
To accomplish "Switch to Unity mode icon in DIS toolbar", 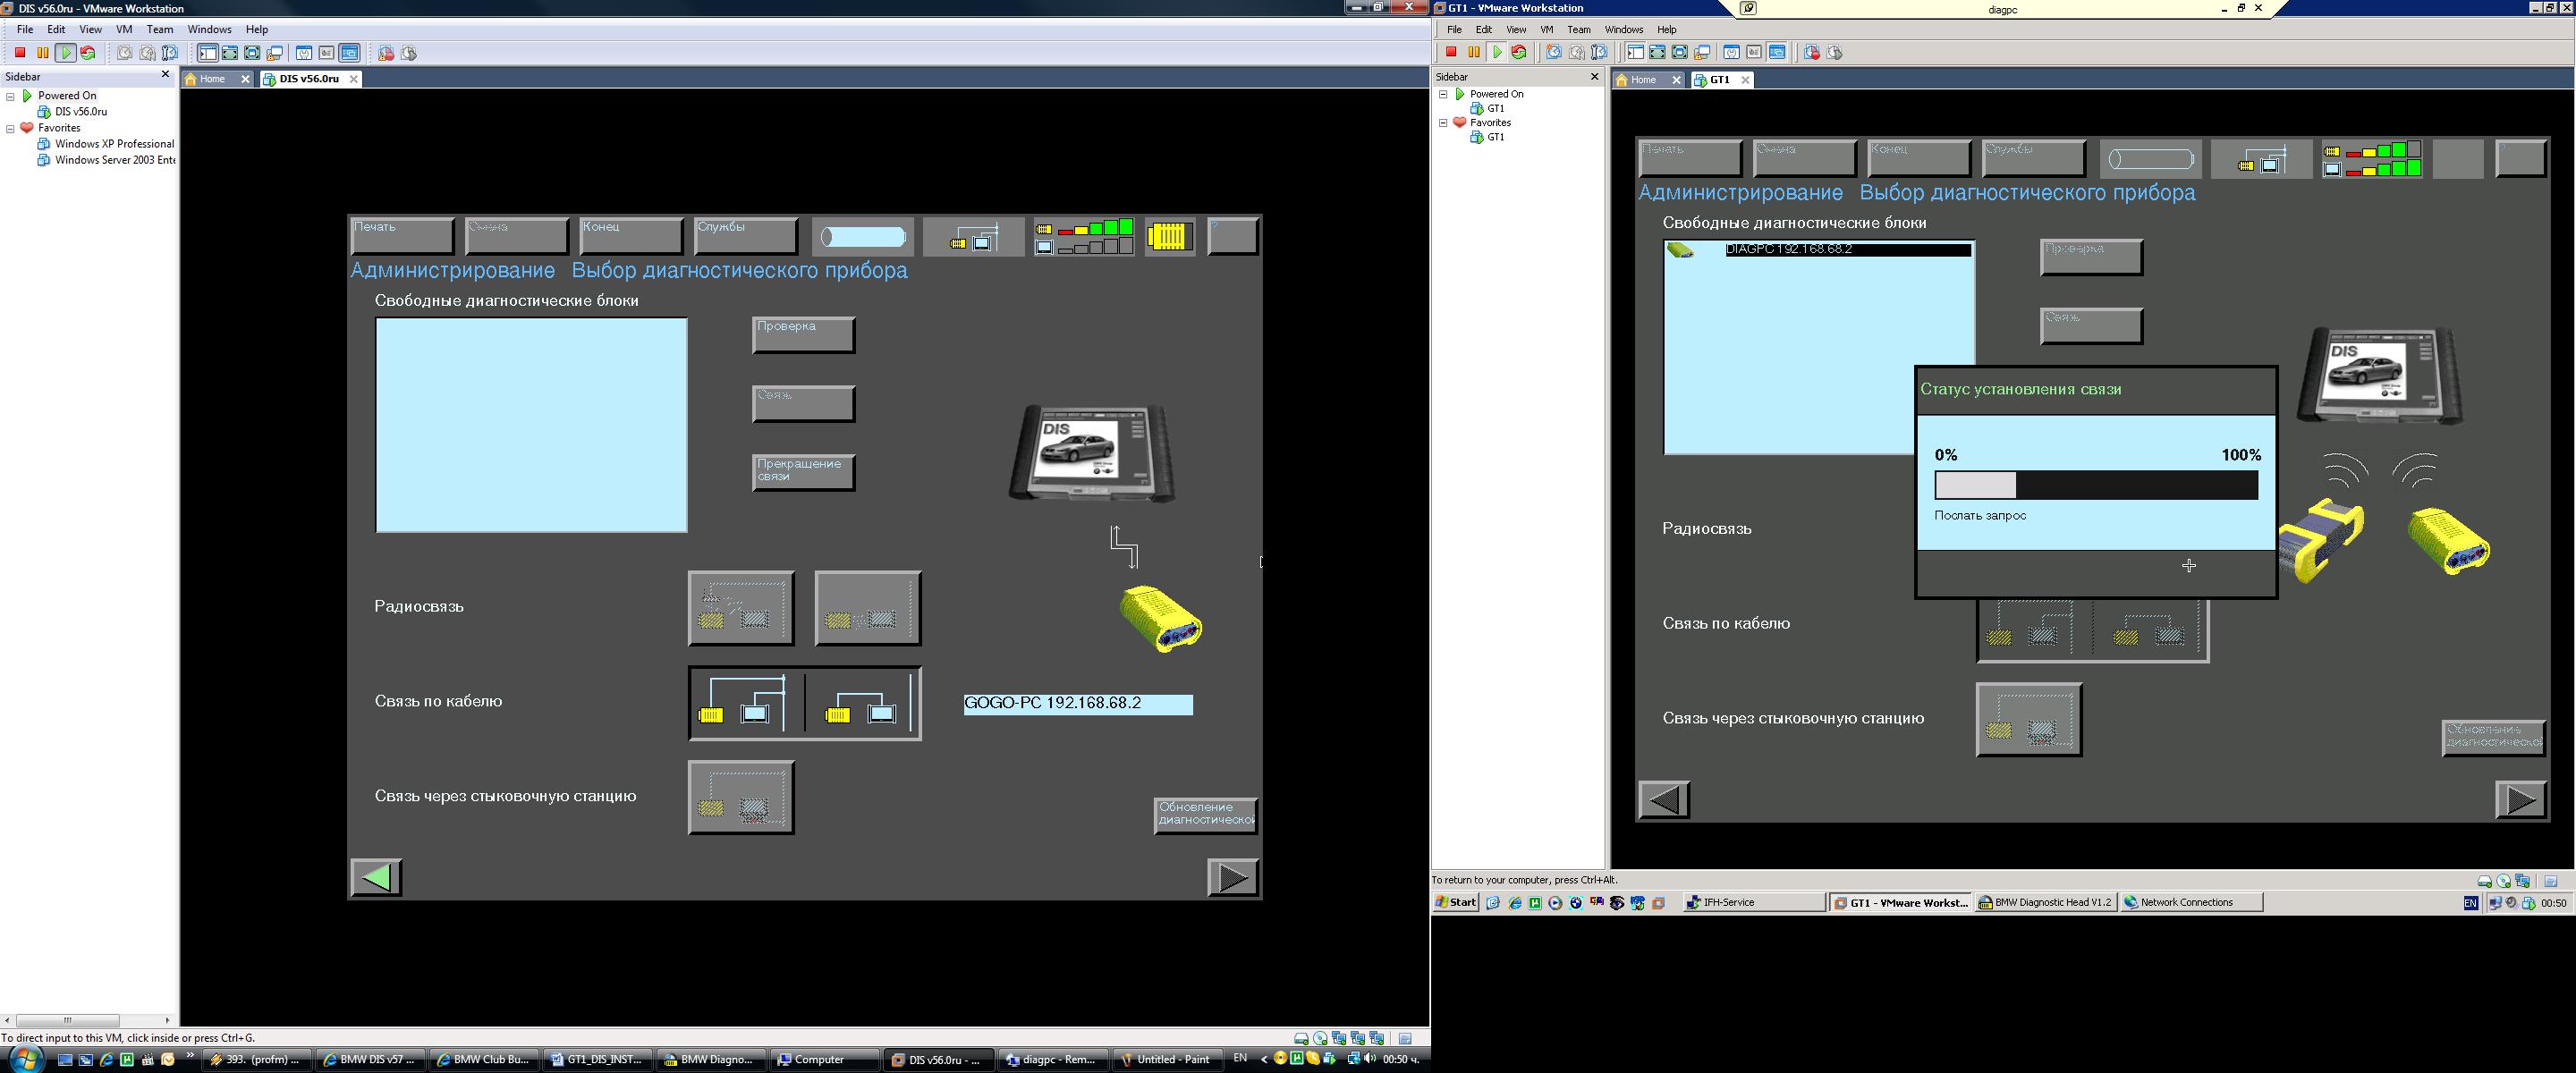I will 274,53.
